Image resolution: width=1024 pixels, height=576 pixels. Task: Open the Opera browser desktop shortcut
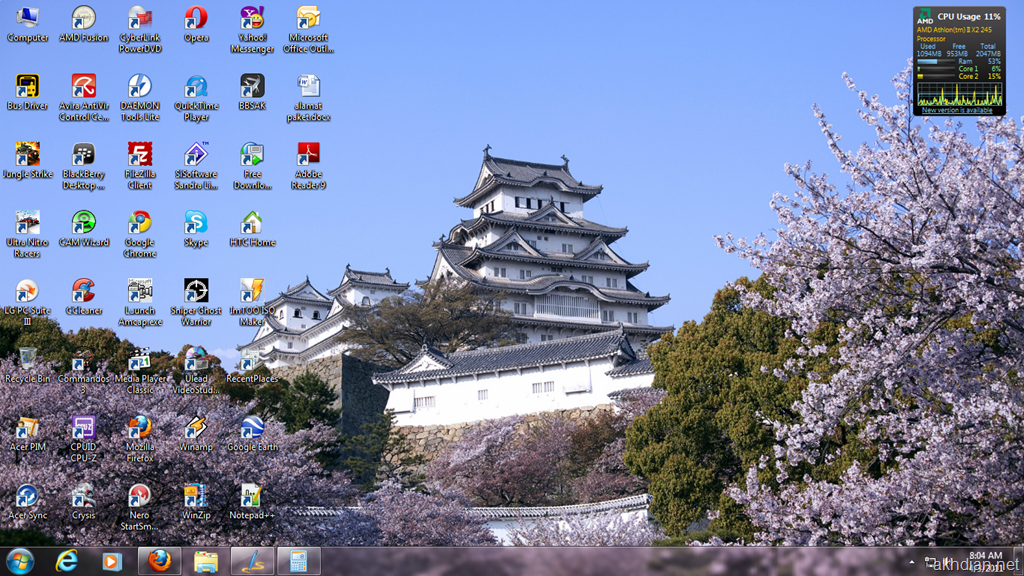point(196,19)
